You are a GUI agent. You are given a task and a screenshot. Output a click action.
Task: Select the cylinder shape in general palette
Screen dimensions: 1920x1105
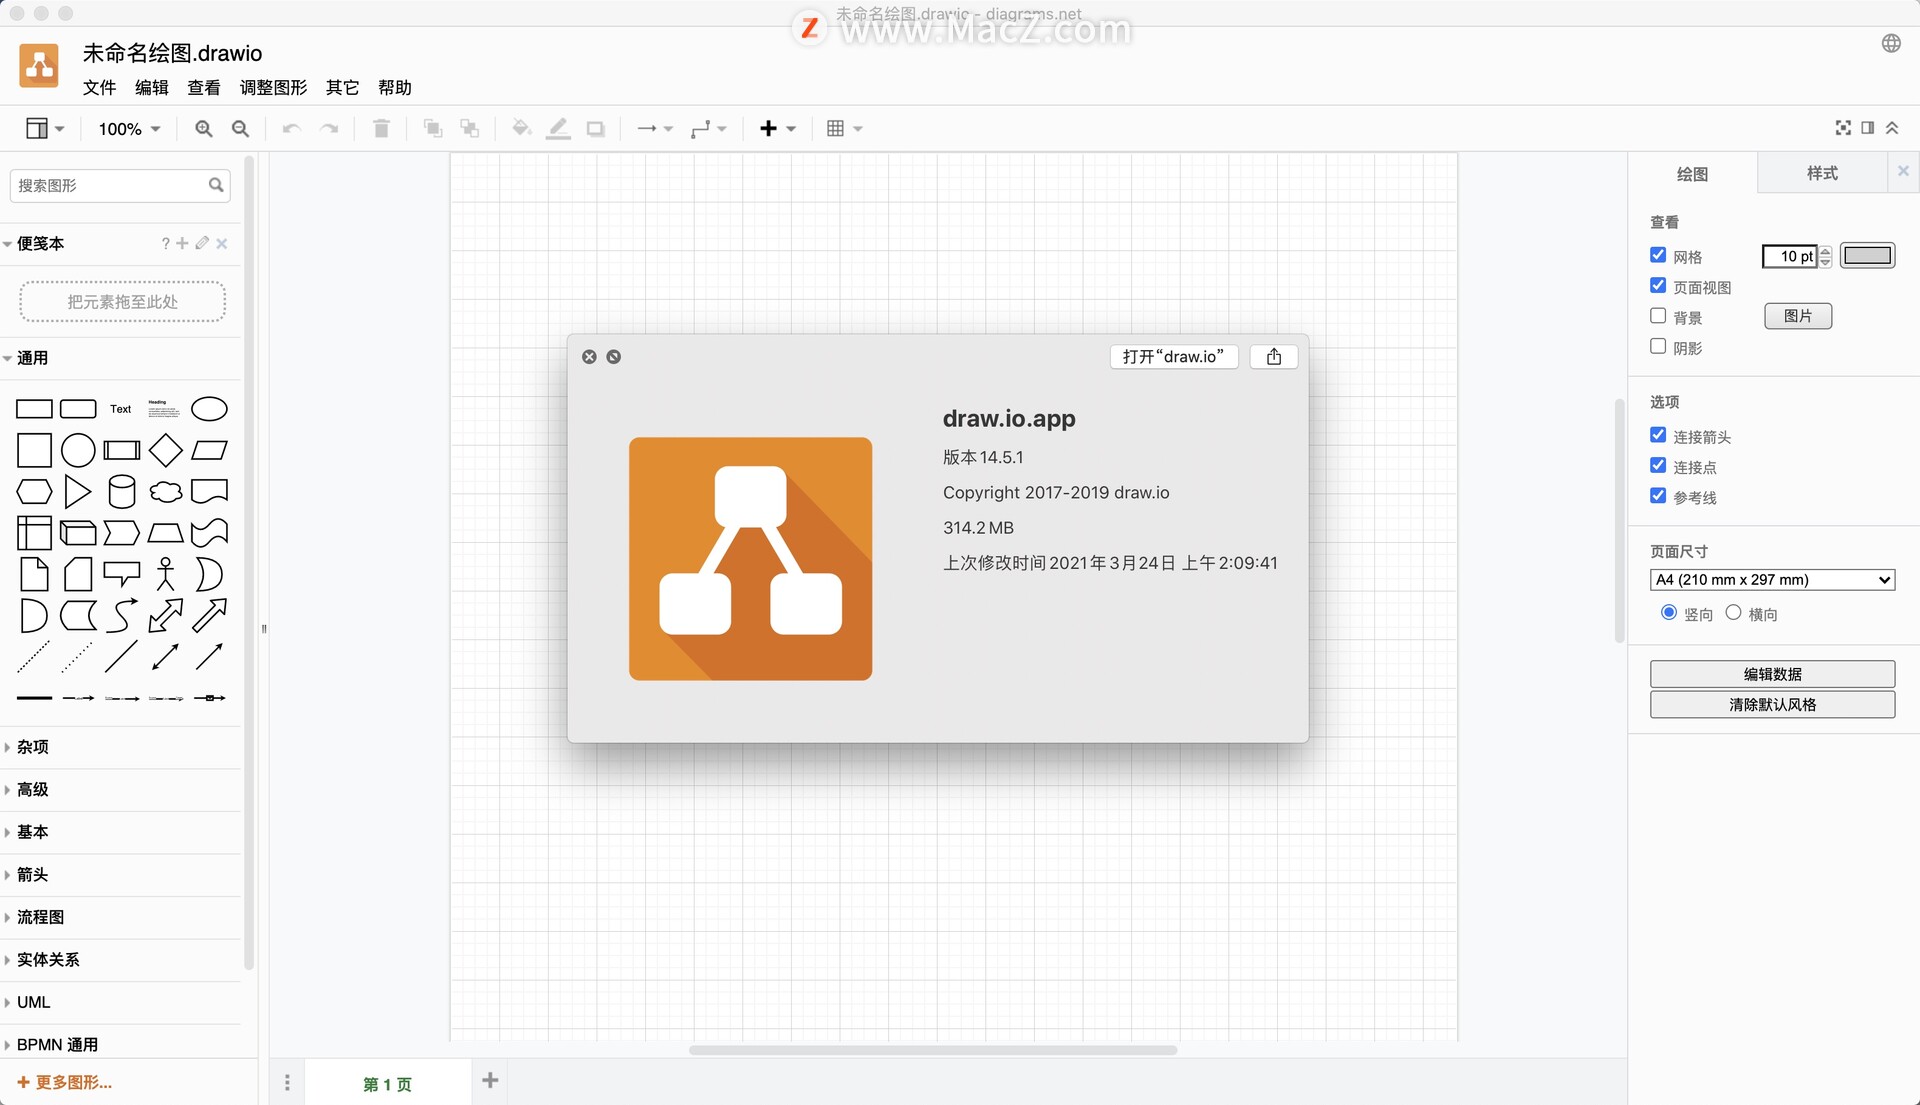[122, 492]
